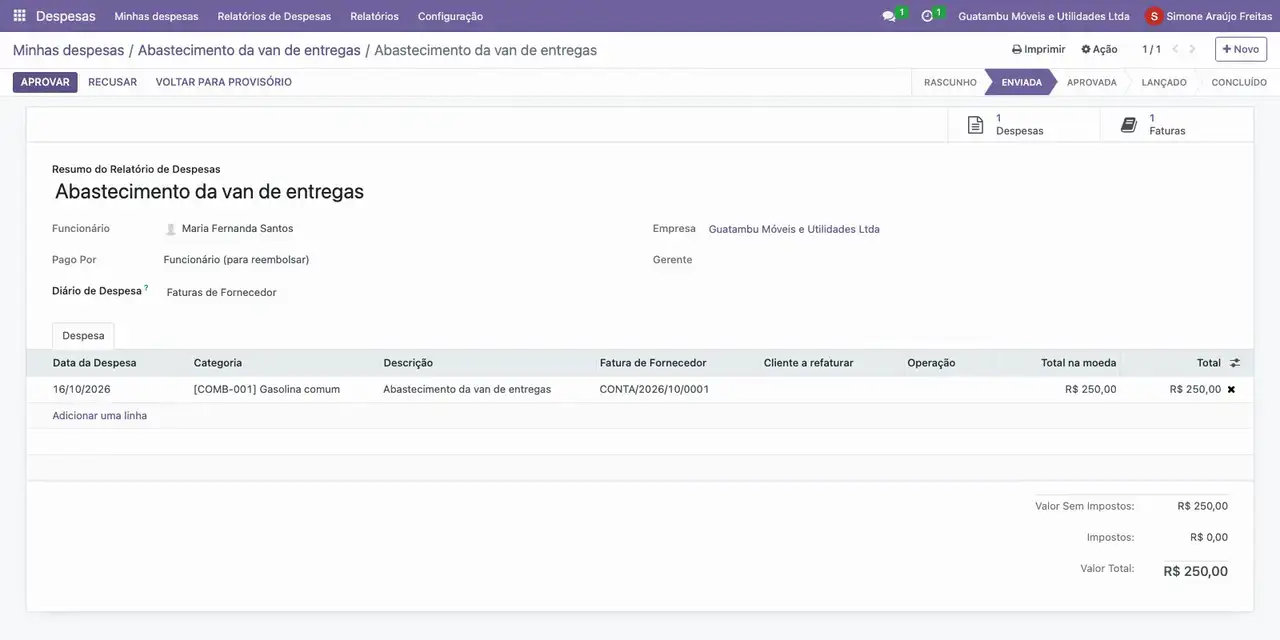Open Relatórios de Despesas menu

[x=274, y=16]
